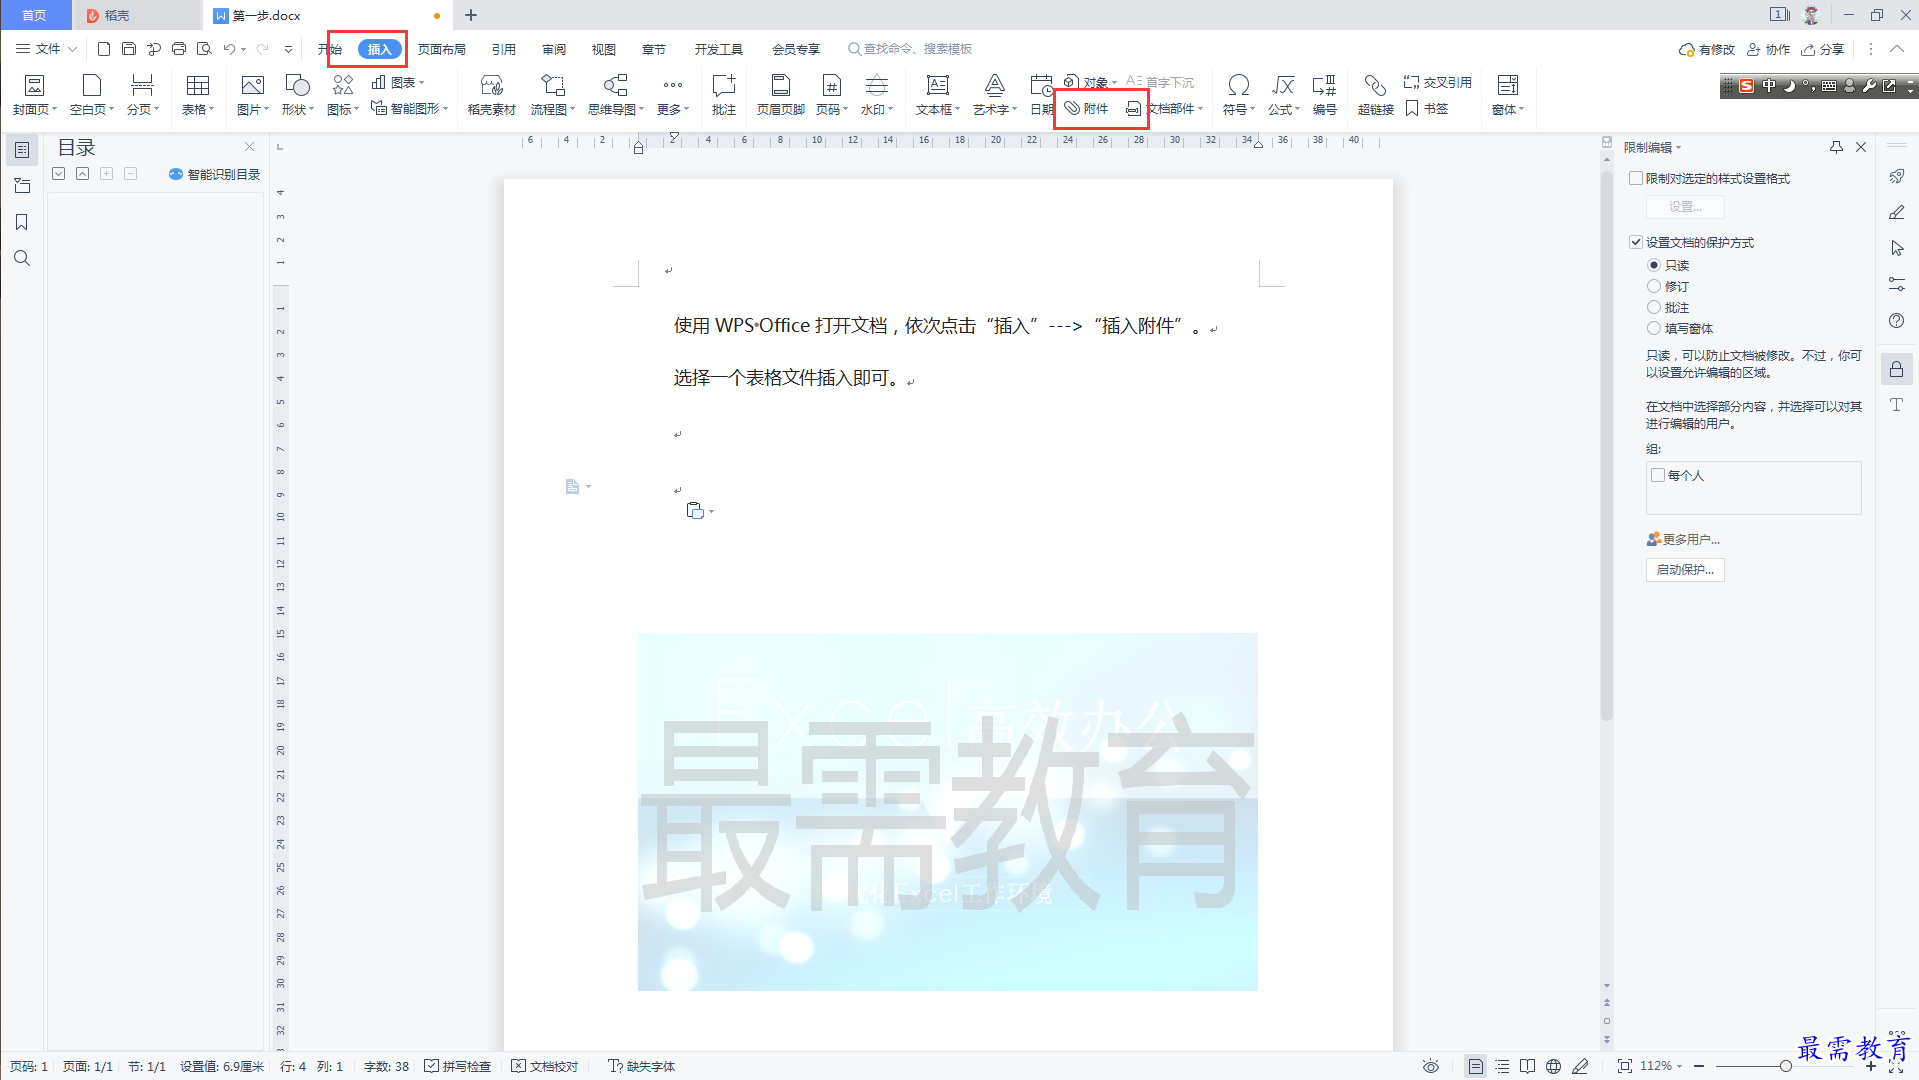The height and width of the screenshot is (1080, 1919).
Task: Click the print icon in quick toolbar
Action: click(x=179, y=48)
